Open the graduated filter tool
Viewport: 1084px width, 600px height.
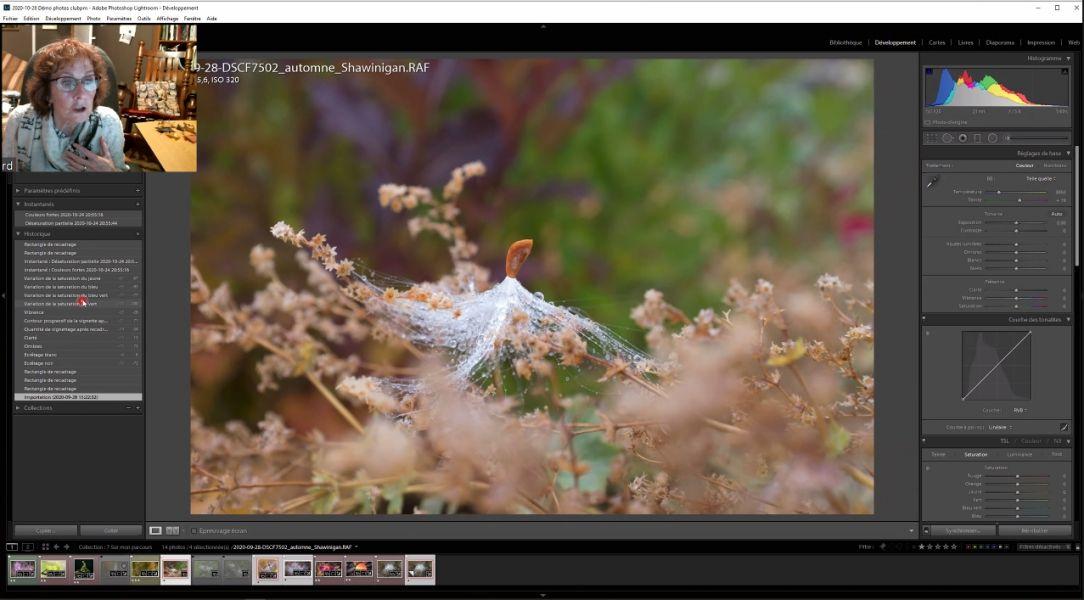[977, 138]
